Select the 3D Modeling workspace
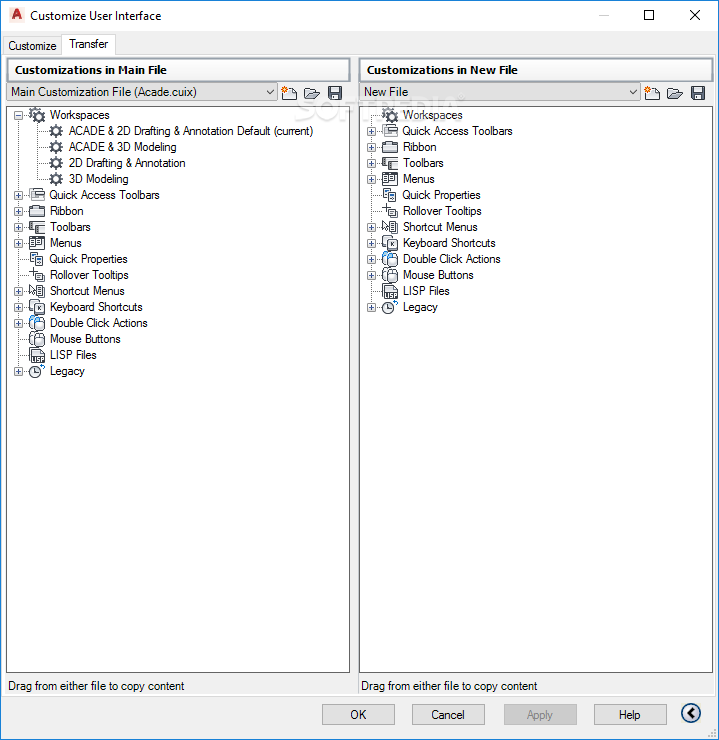719x740 pixels. (99, 179)
